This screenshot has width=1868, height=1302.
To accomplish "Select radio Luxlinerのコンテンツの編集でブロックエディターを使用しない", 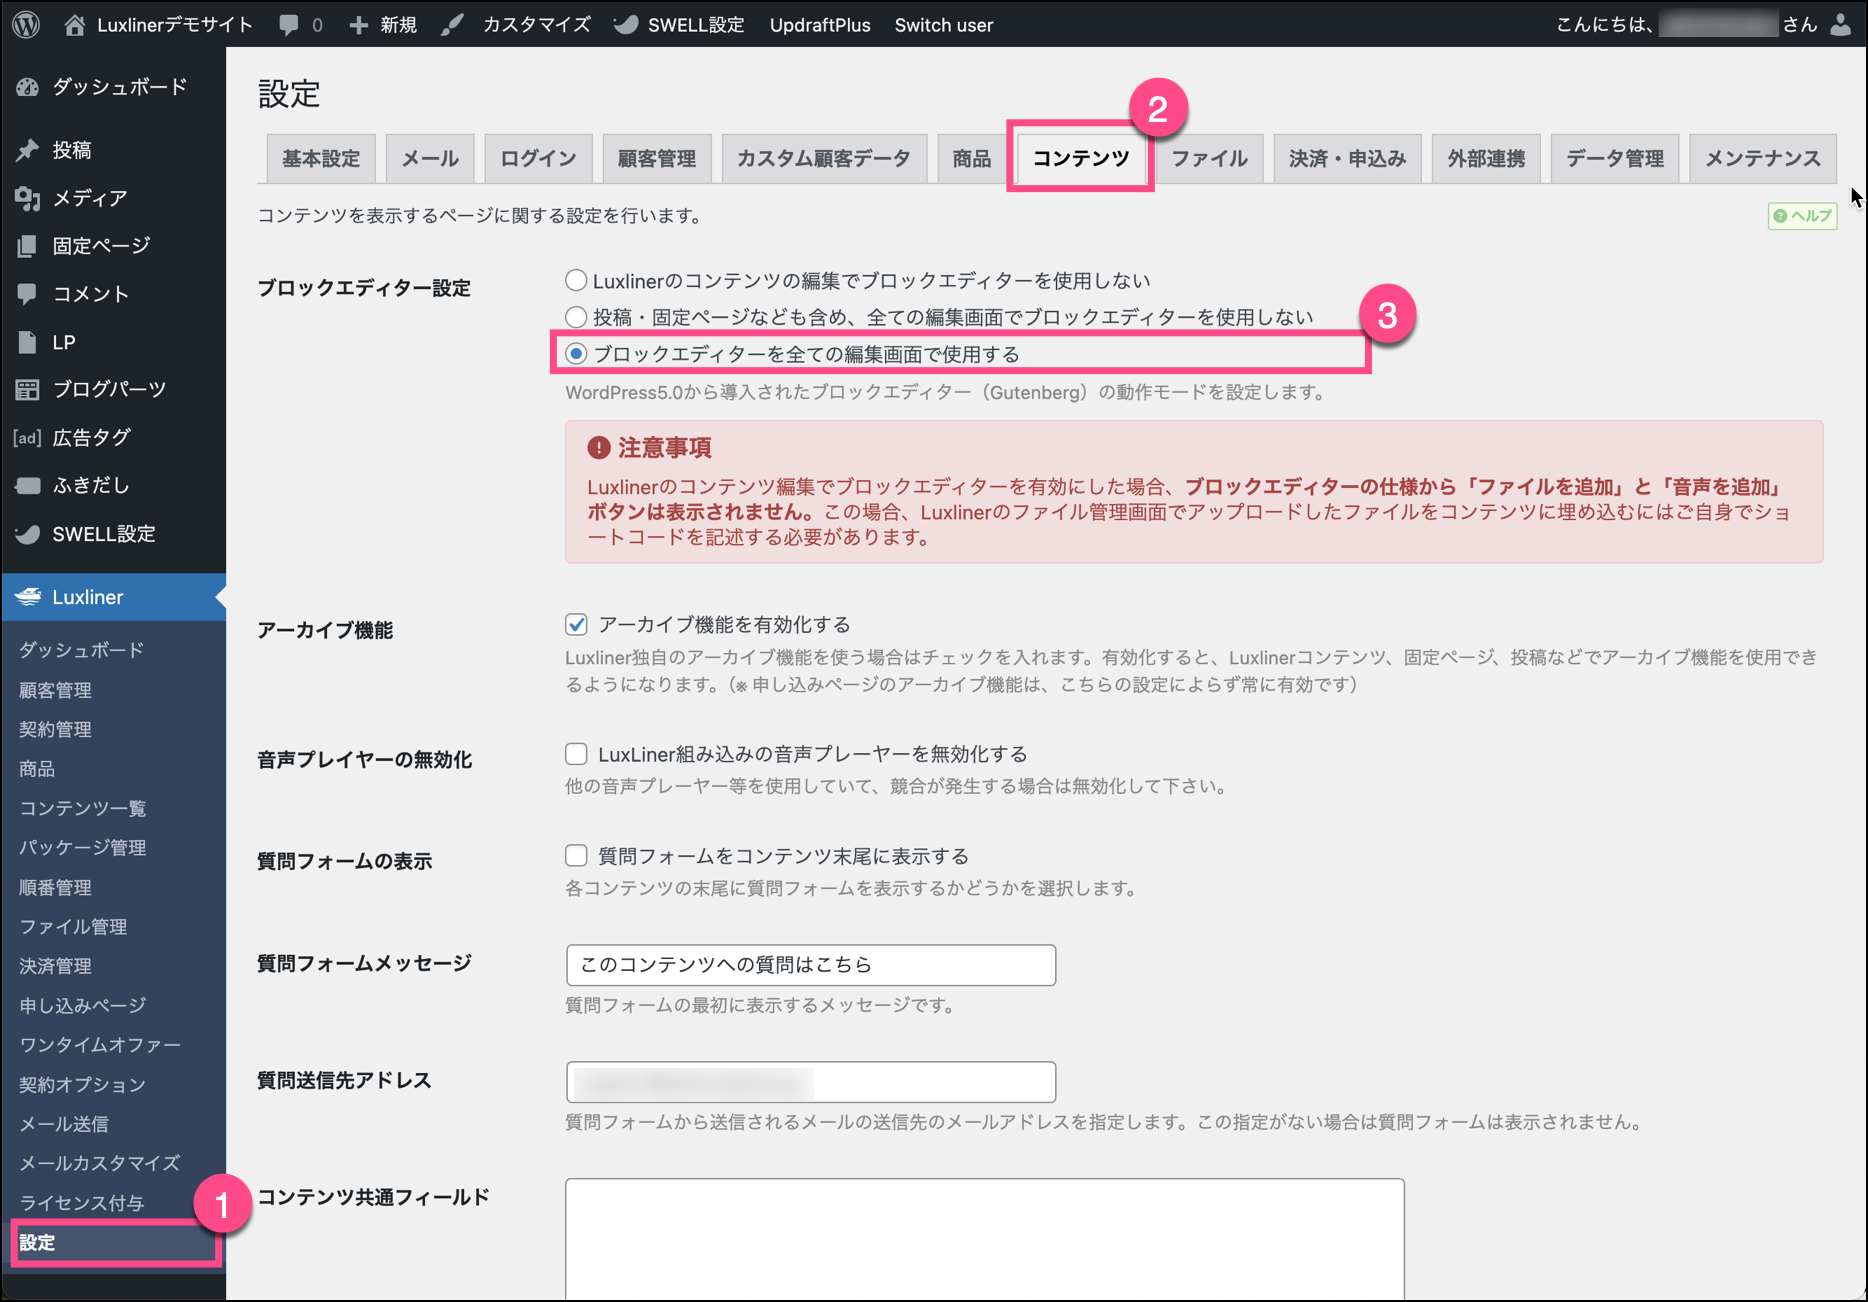I will [x=576, y=281].
